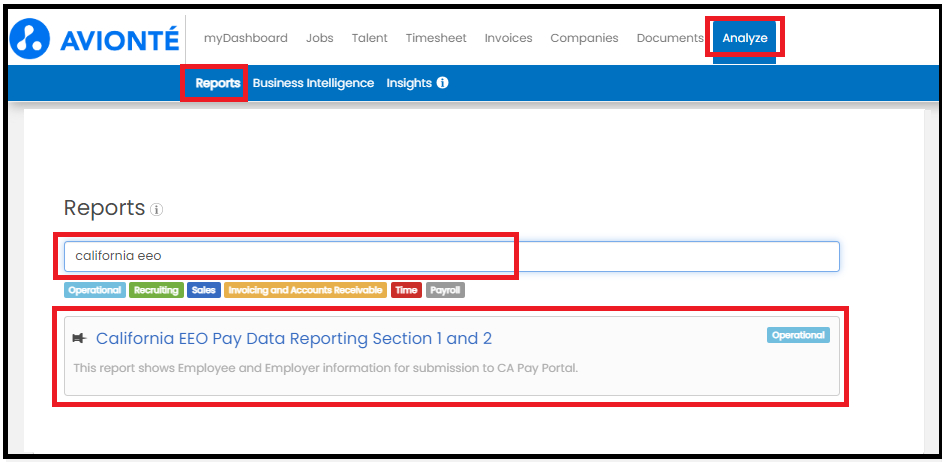The image size is (946, 462).
Task: Click the Avionté logo icon
Action: tap(30, 39)
